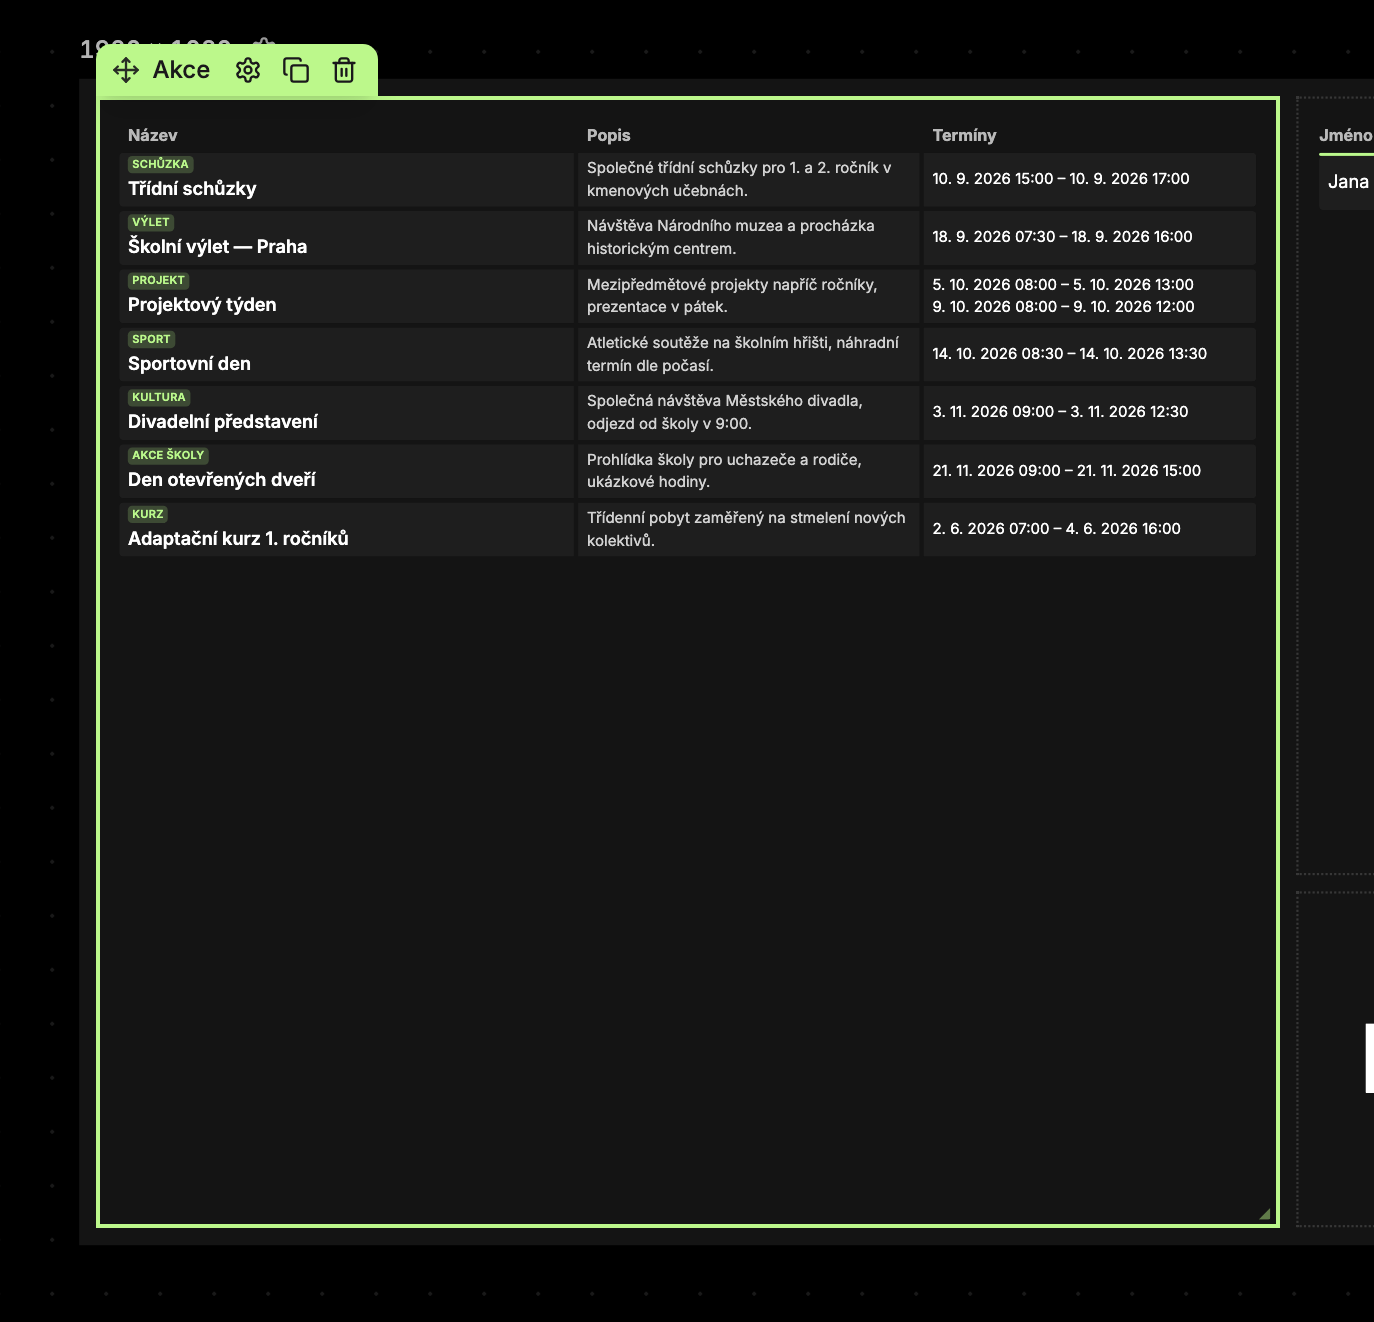The height and width of the screenshot is (1322, 1374).
Task: Delete the Akce widget via trash icon
Action: tap(344, 70)
